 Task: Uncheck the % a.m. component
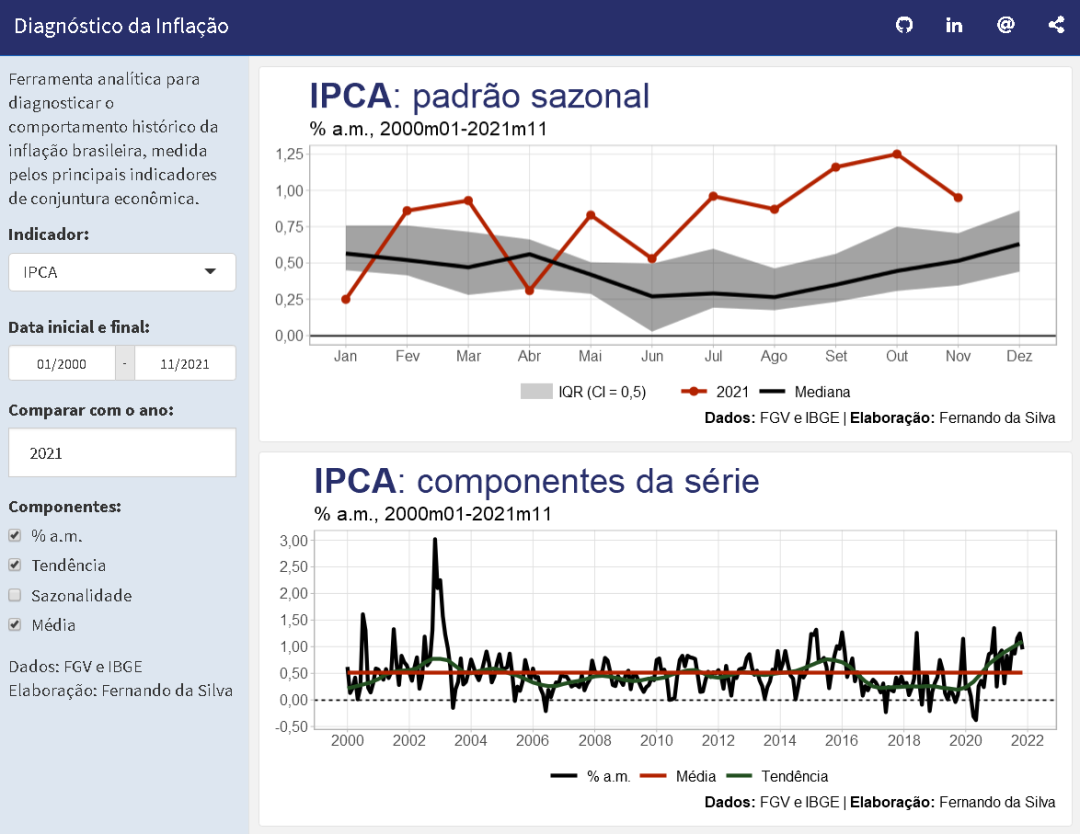[14, 535]
